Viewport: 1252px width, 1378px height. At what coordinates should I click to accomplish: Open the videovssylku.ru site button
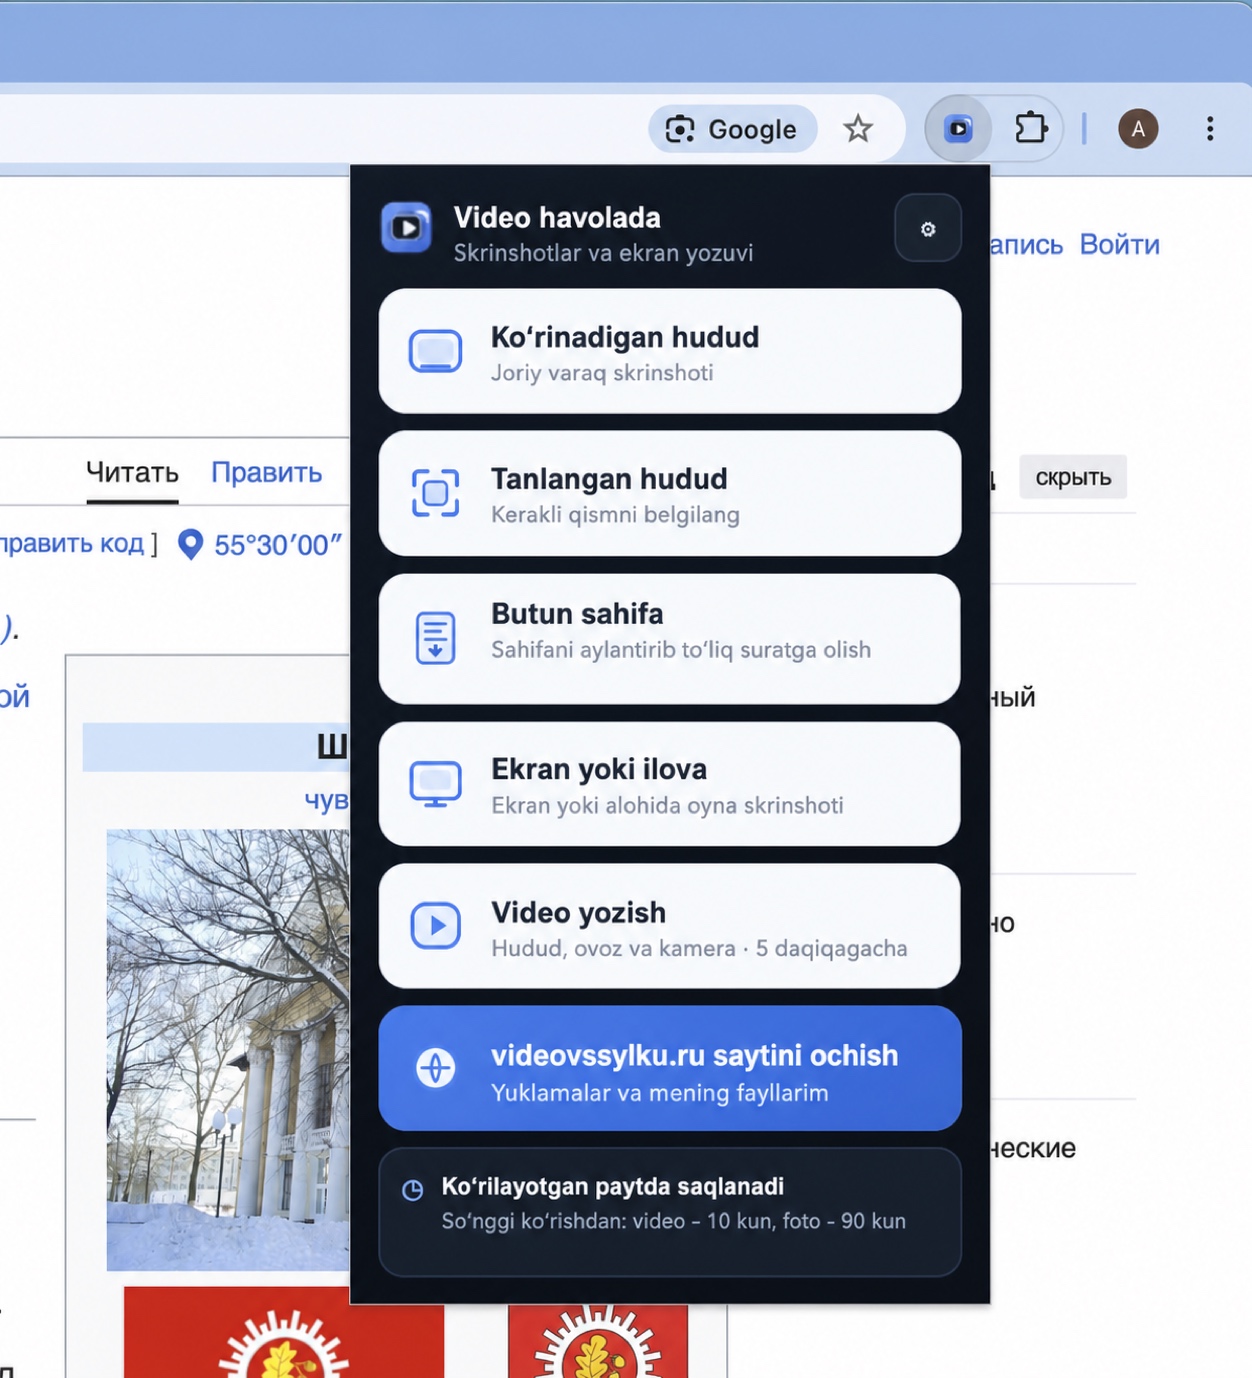point(670,1068)
